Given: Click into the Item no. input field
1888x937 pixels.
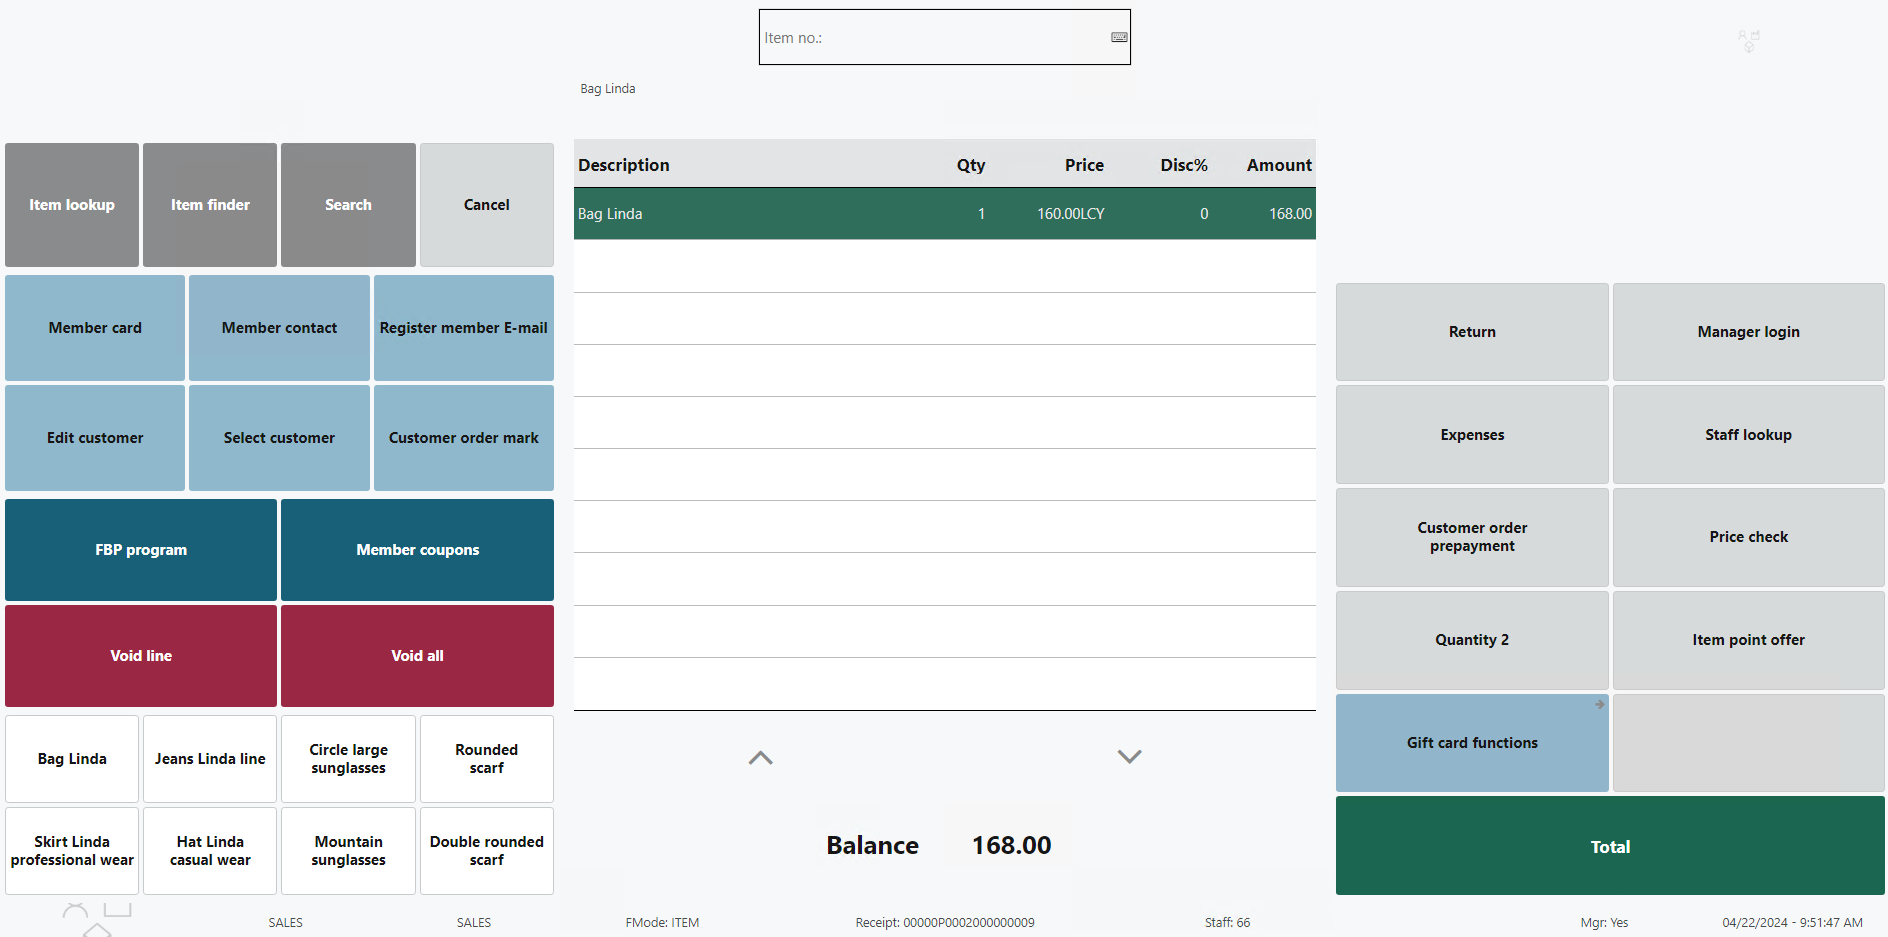Looking at the screenshot, I should [930, 38].
